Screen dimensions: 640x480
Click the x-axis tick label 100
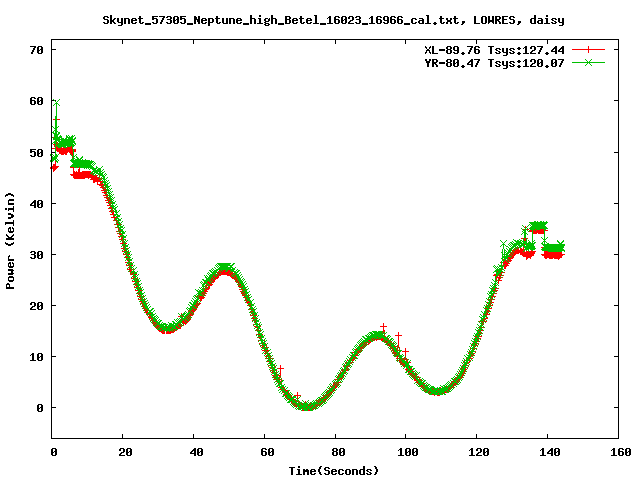407,452
